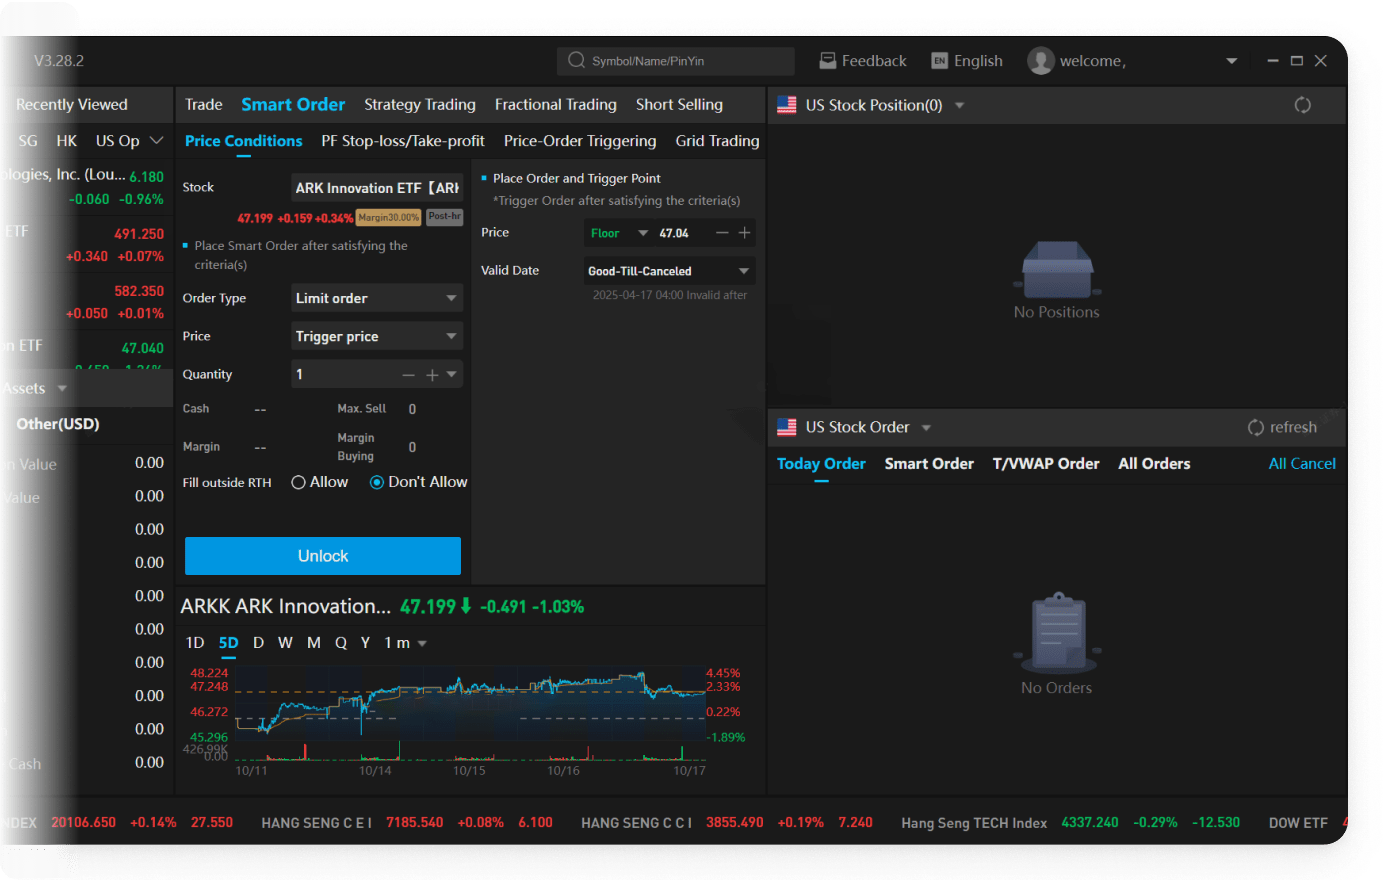The height and width of the screenshot is (880, 1396).
Task: Switch chart to W weekly period
Action: pos(285,643)
